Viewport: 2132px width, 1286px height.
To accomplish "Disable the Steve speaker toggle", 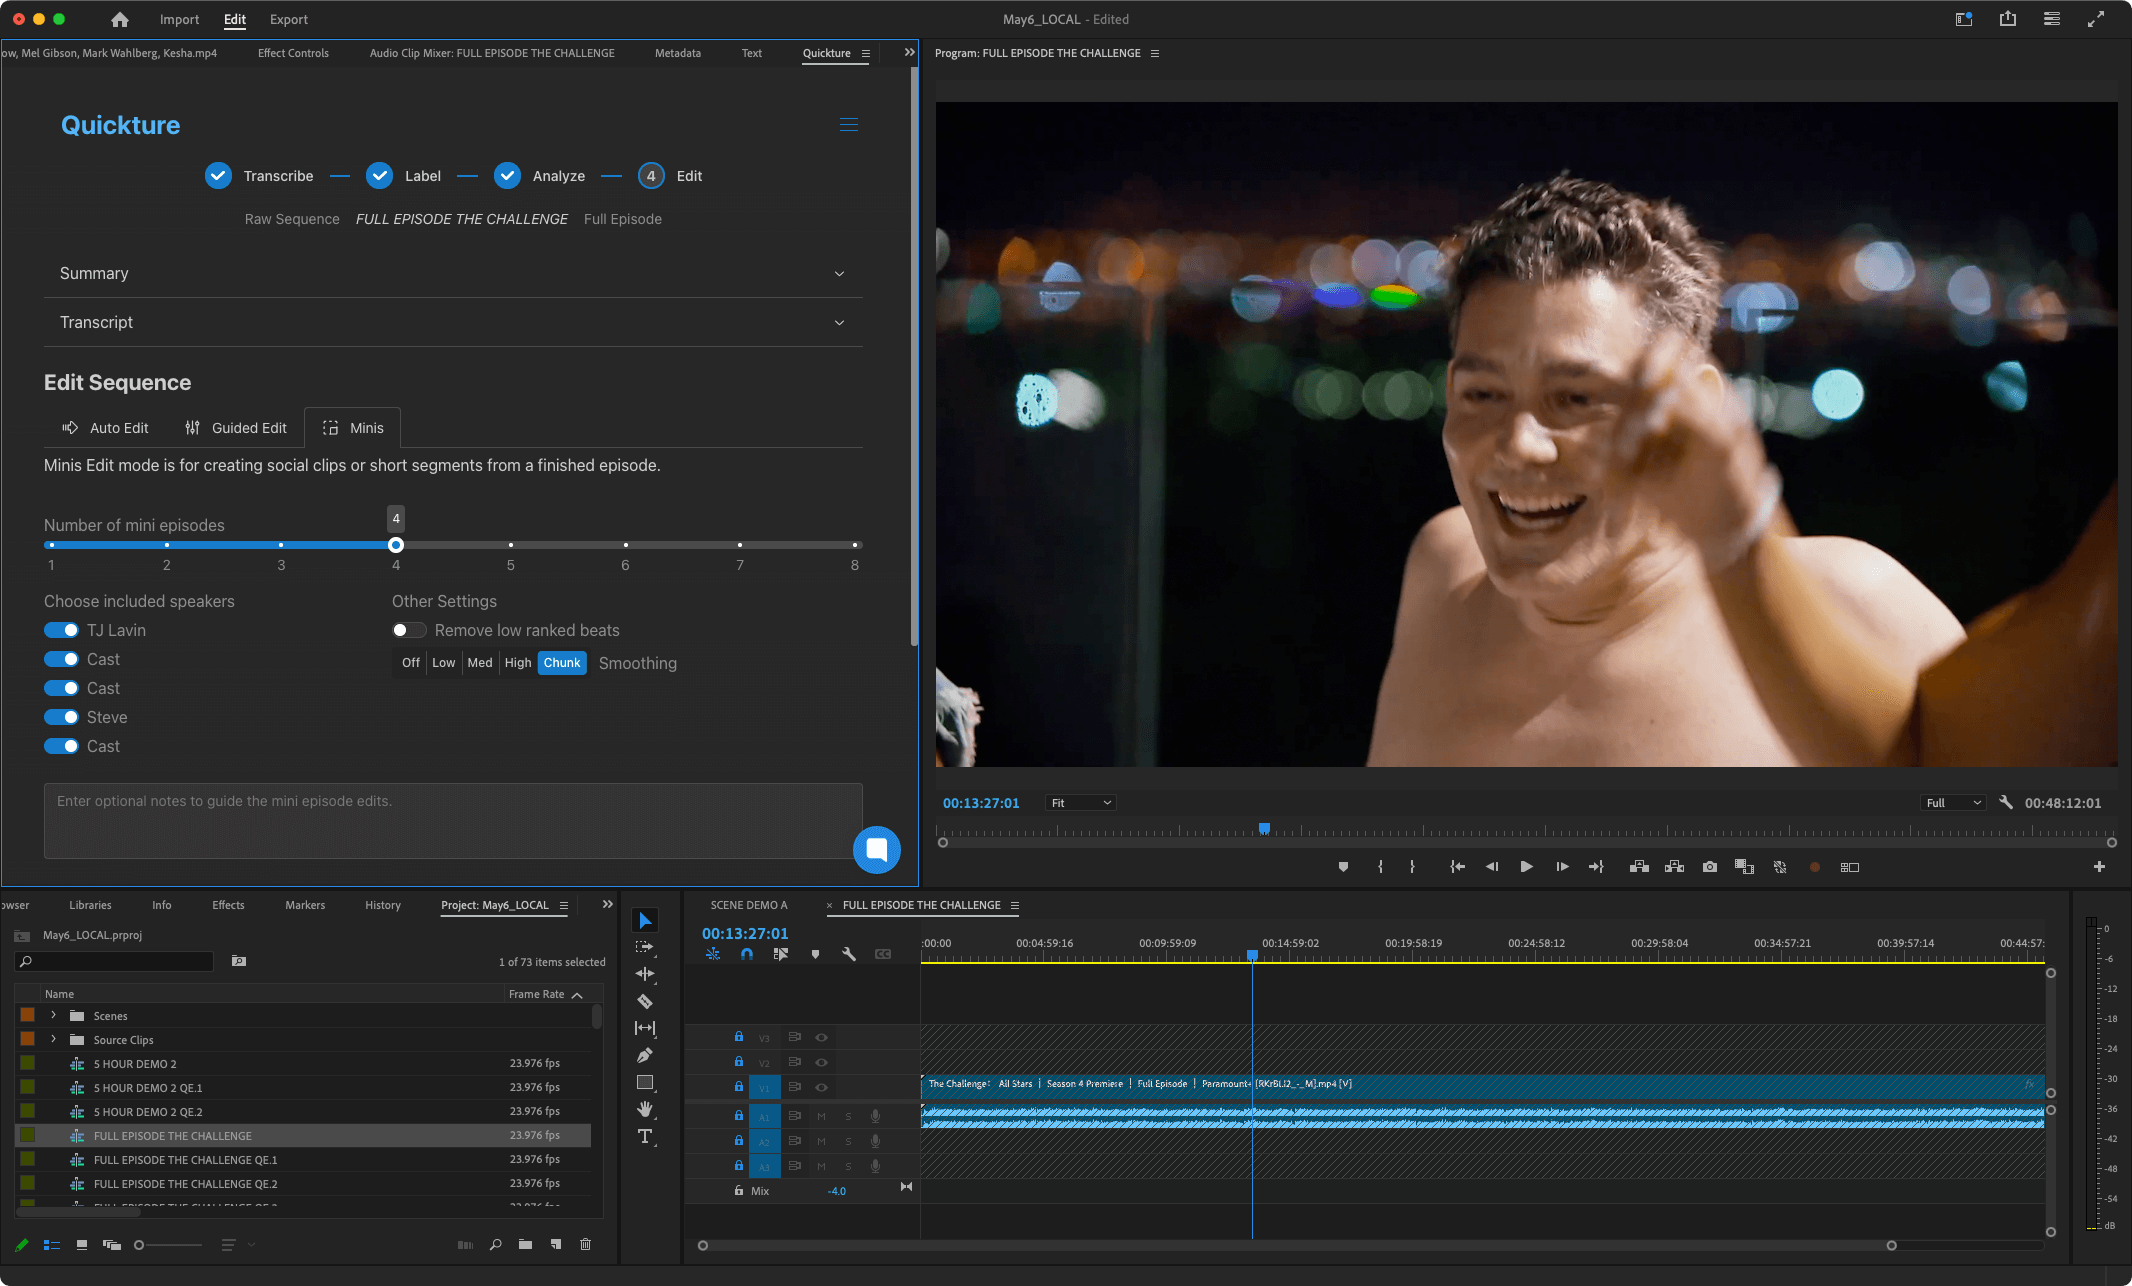I will pos(62,717).
